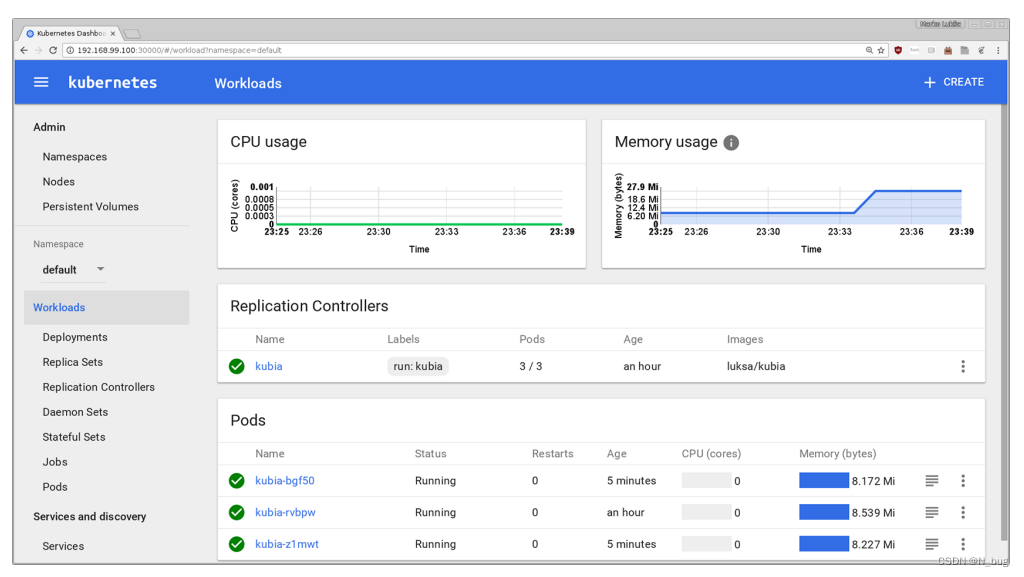Viewport: 1024px width, 577px height.
Task: Open Stateful Sets in sidebar
Action: point(74,437)
